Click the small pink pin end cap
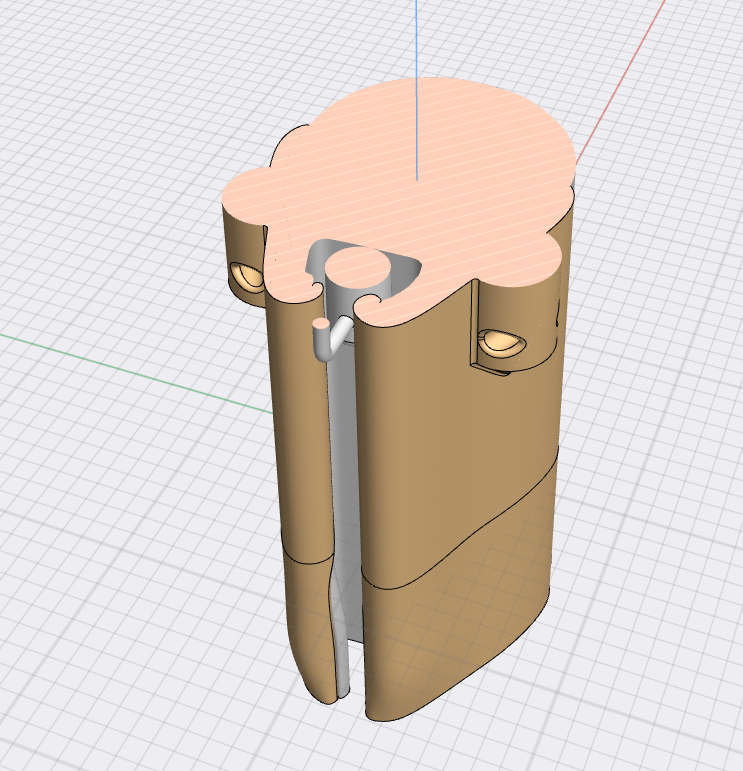743x771 pixels. [x=319, y=323]
